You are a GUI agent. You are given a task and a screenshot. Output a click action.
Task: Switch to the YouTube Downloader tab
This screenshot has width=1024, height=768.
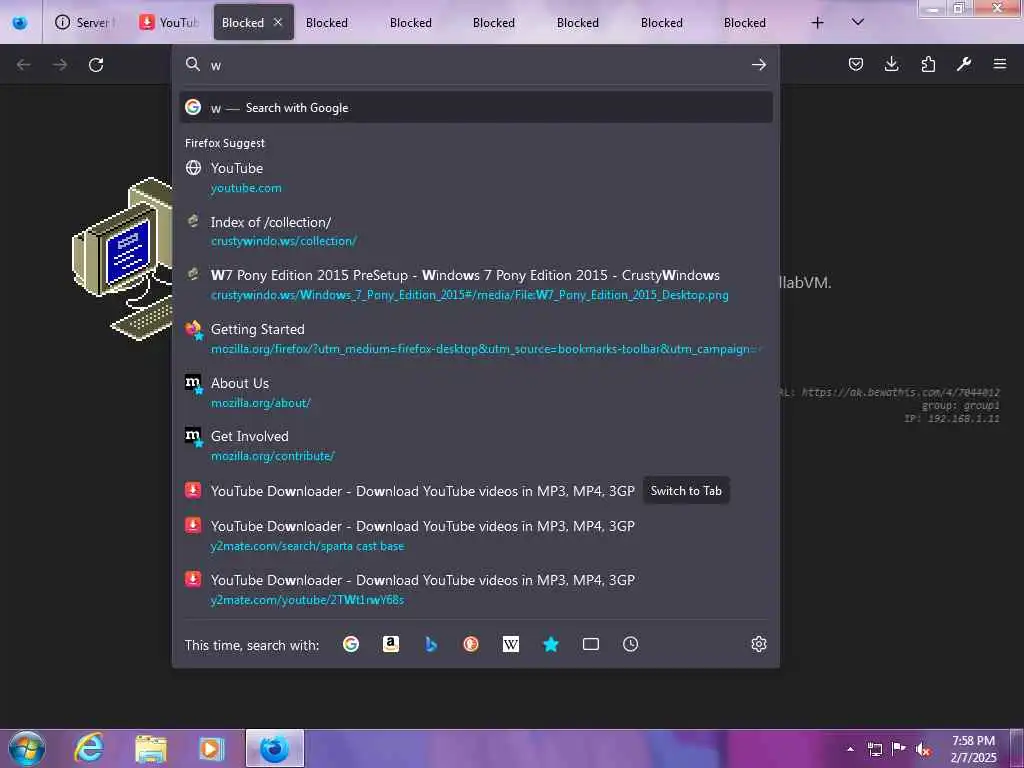[x=170, y=22]
